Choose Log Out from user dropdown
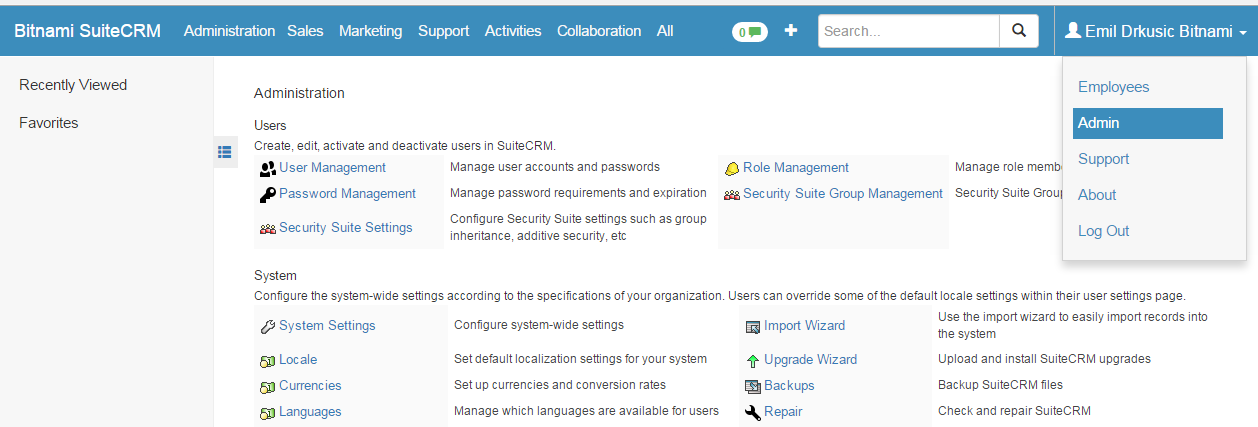The height and width of the screenshot is (427, 1258). click(x=1148, y=231)
